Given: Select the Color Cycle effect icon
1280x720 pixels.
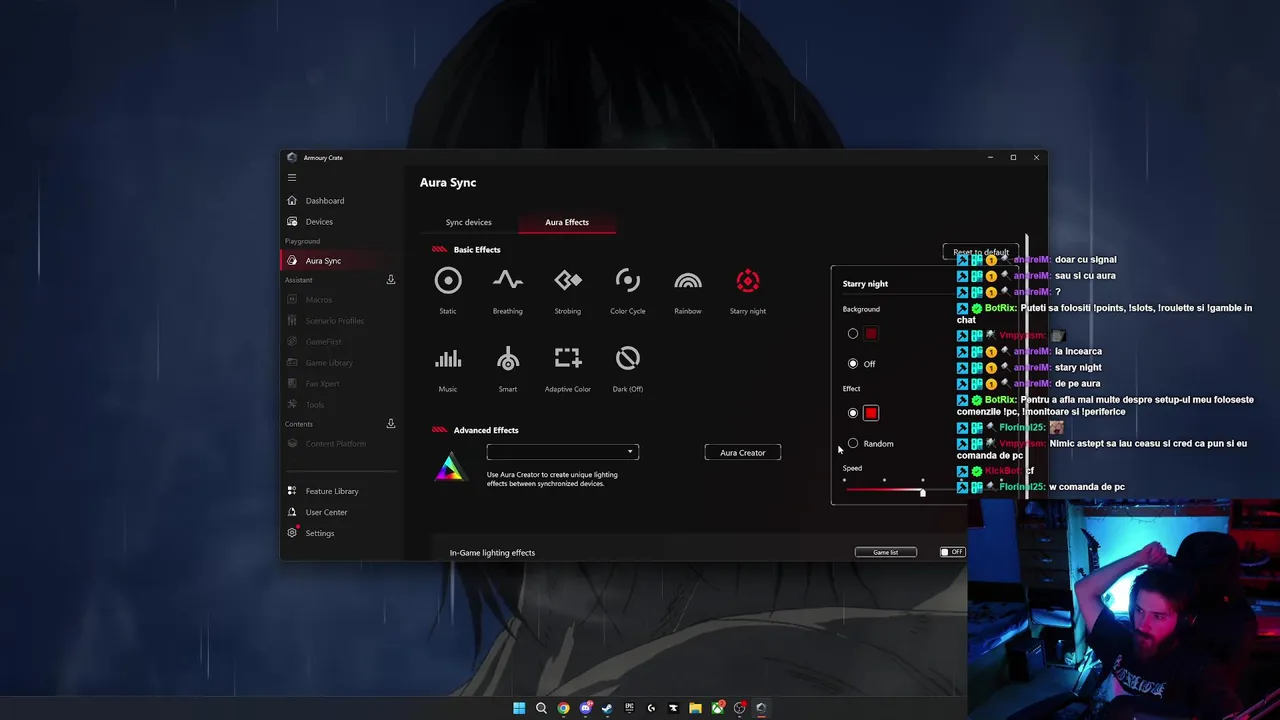Looking at the screenshot, I should pyautogui.click(x=628, y=281).
